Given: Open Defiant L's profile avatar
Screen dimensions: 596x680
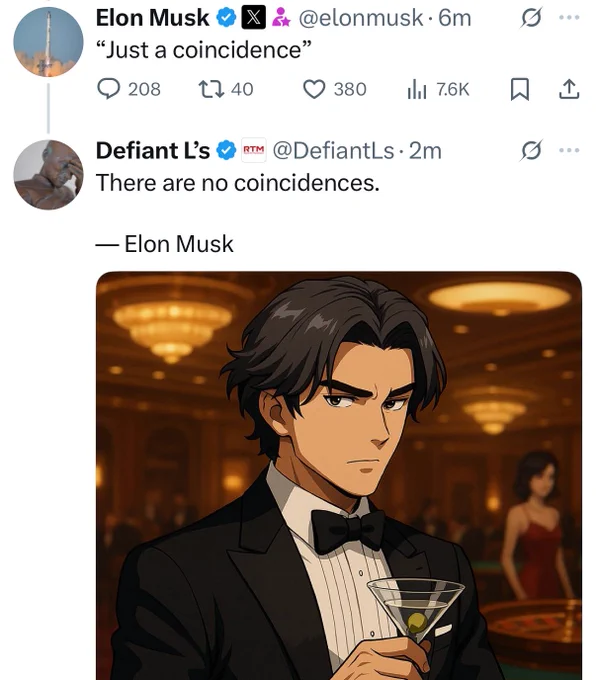Looking at the screenshot, I should click(48, 175).
